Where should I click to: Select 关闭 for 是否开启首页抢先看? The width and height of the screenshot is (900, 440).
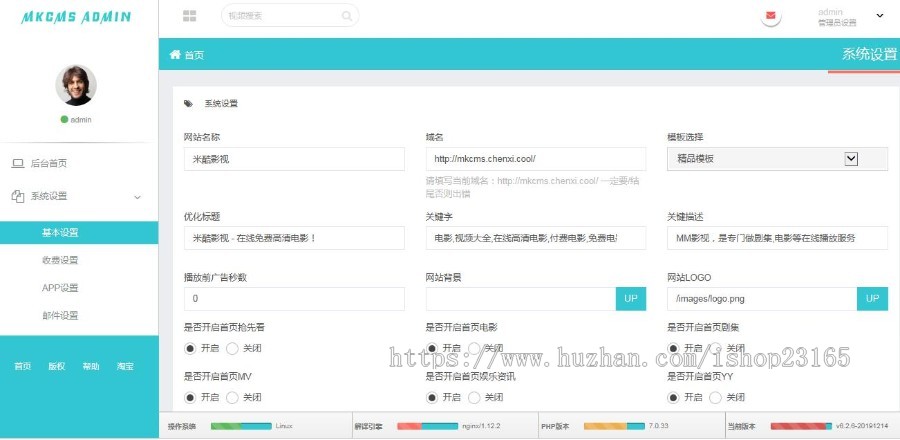click(233, 348)
